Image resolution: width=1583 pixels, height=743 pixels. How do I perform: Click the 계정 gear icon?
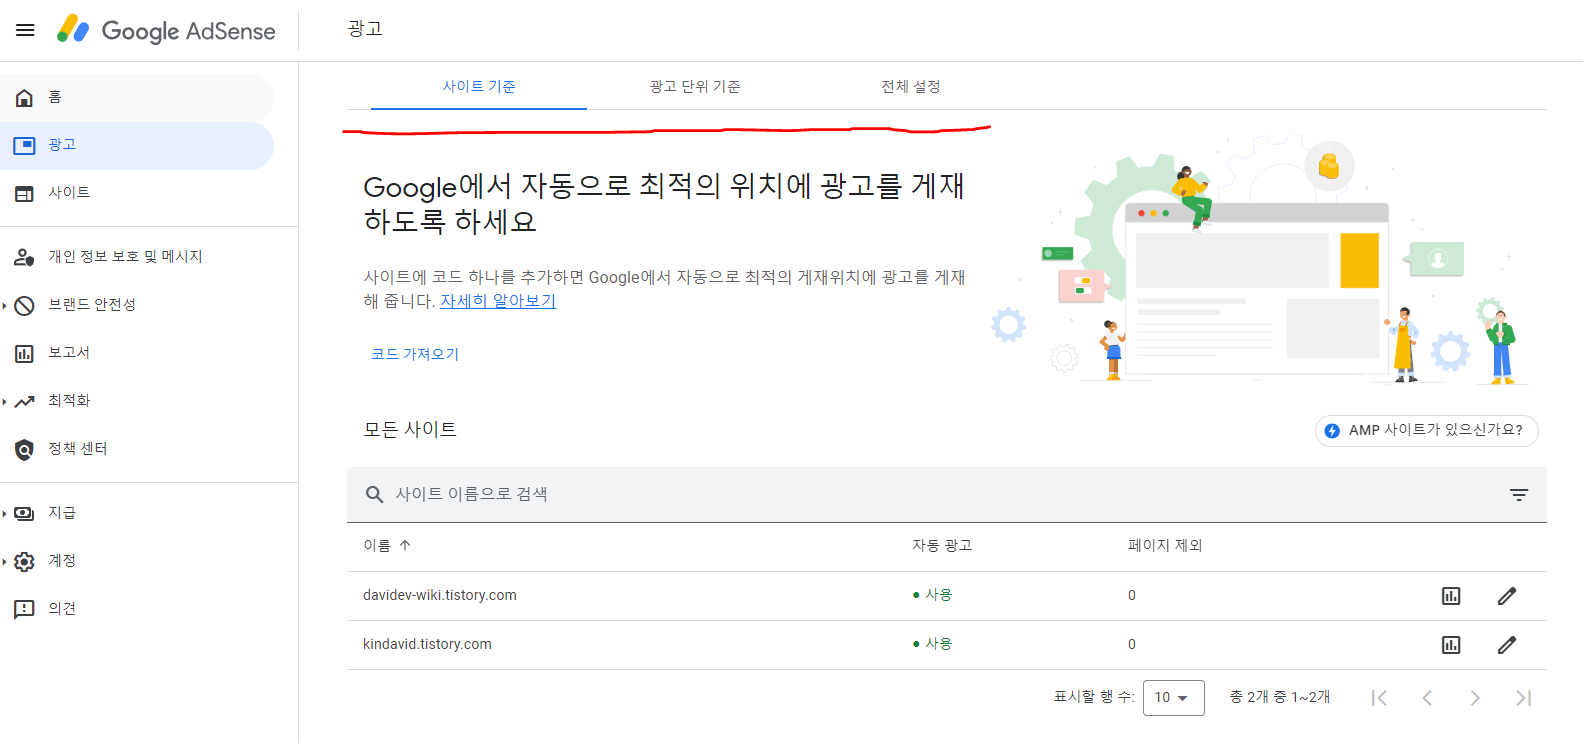tap(24, 561)
